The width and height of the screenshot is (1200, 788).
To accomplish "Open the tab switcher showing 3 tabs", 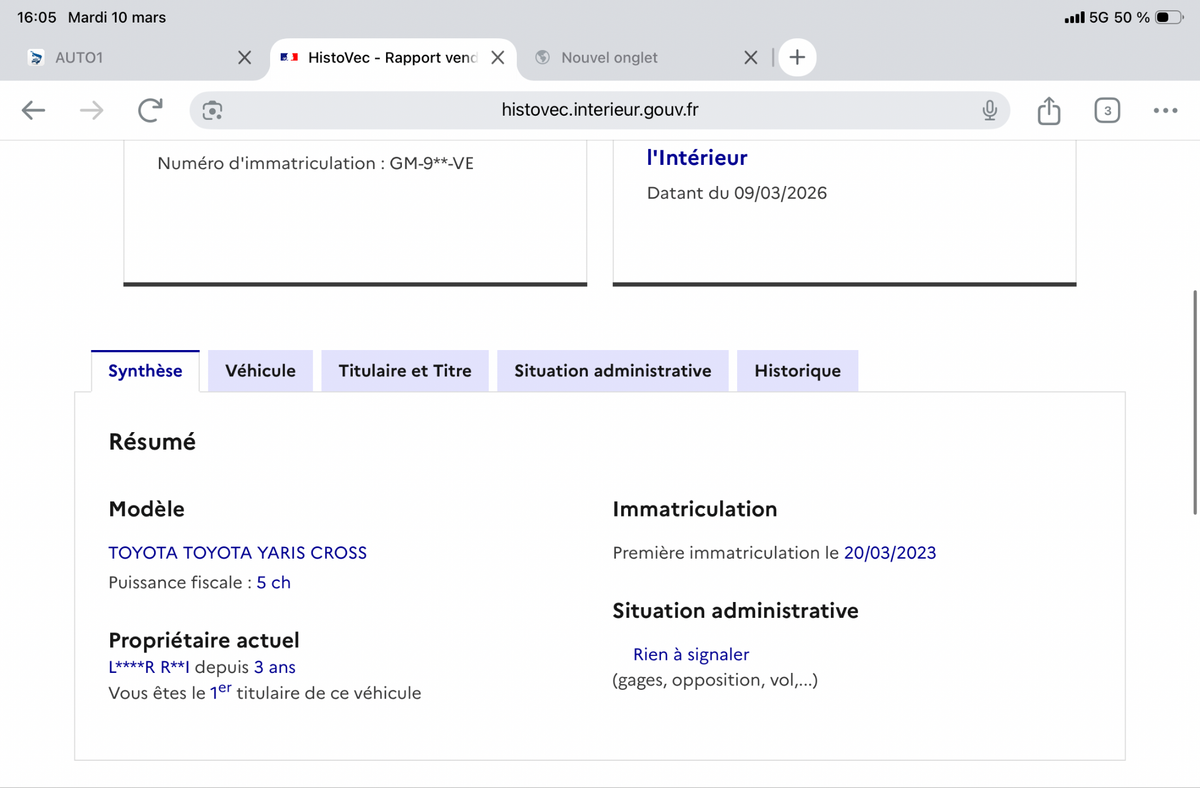I will click(x=1106, y=110).
